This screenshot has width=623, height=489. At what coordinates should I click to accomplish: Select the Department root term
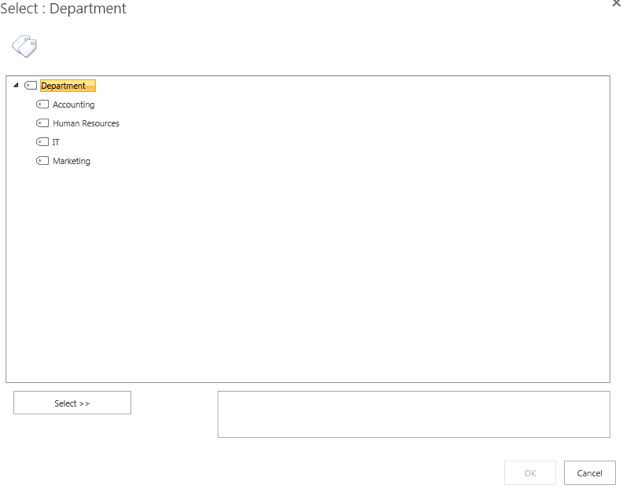[68, 85]
